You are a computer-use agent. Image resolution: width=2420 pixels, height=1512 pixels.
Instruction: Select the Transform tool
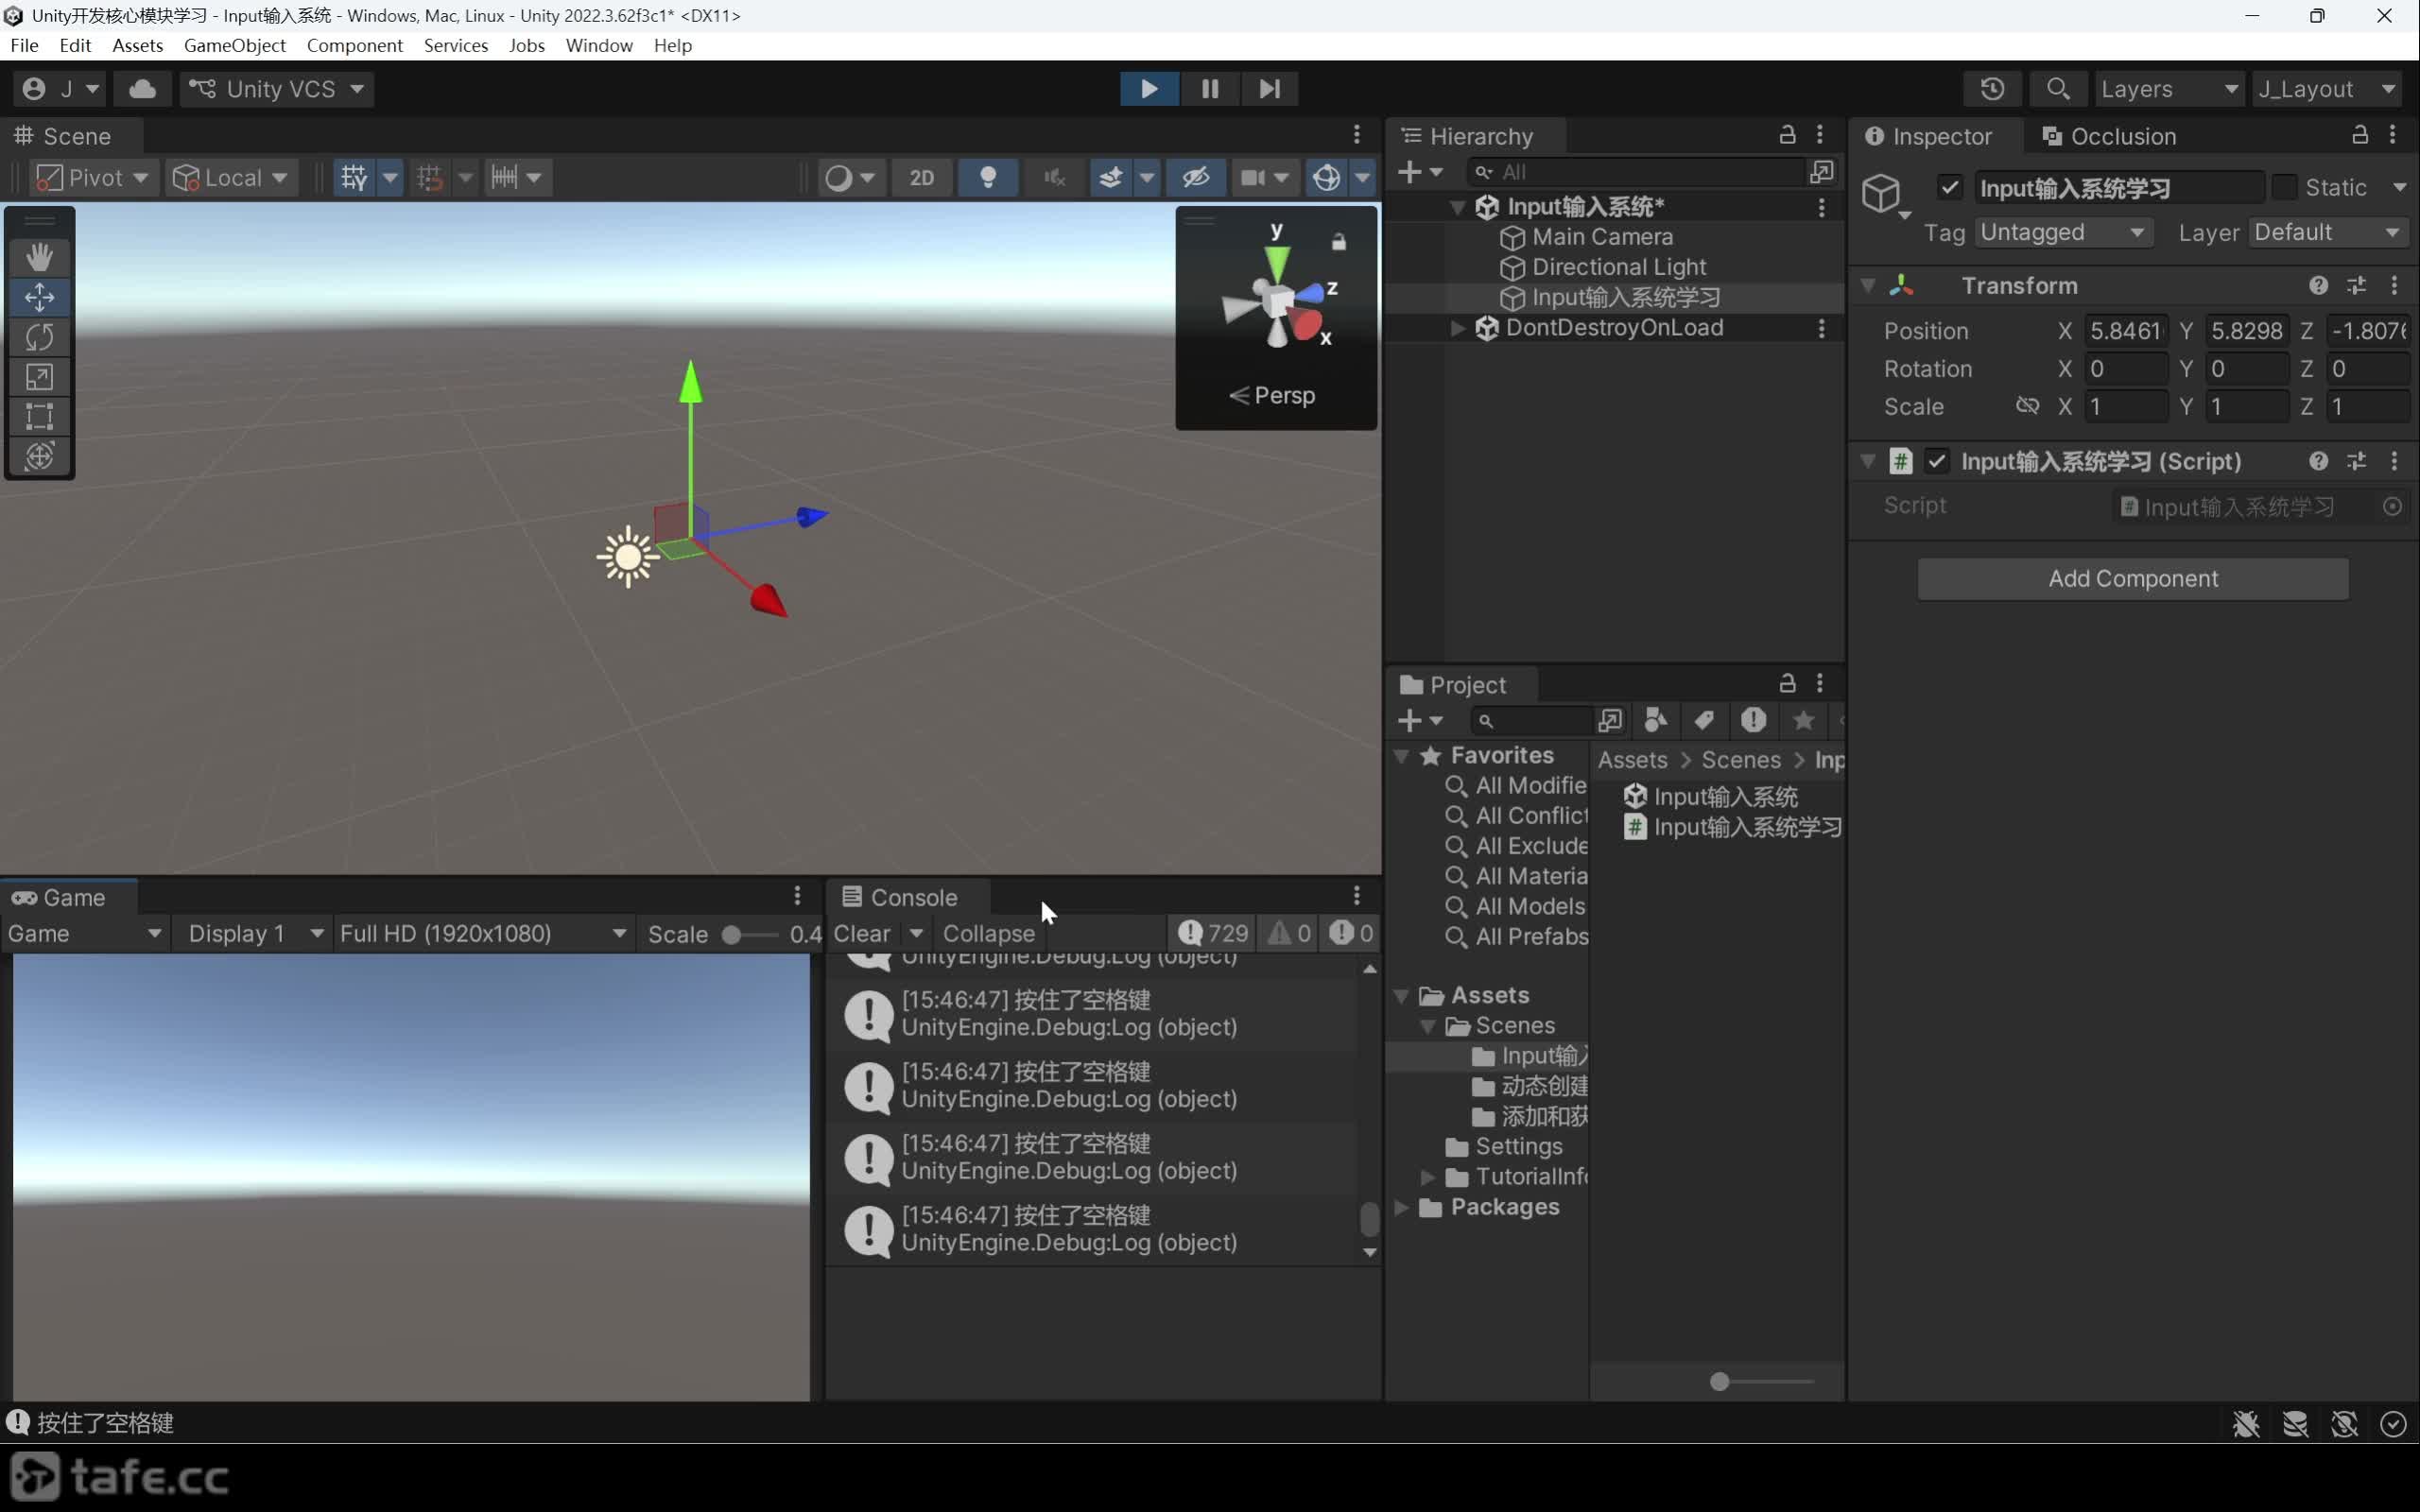click(39, 456)
